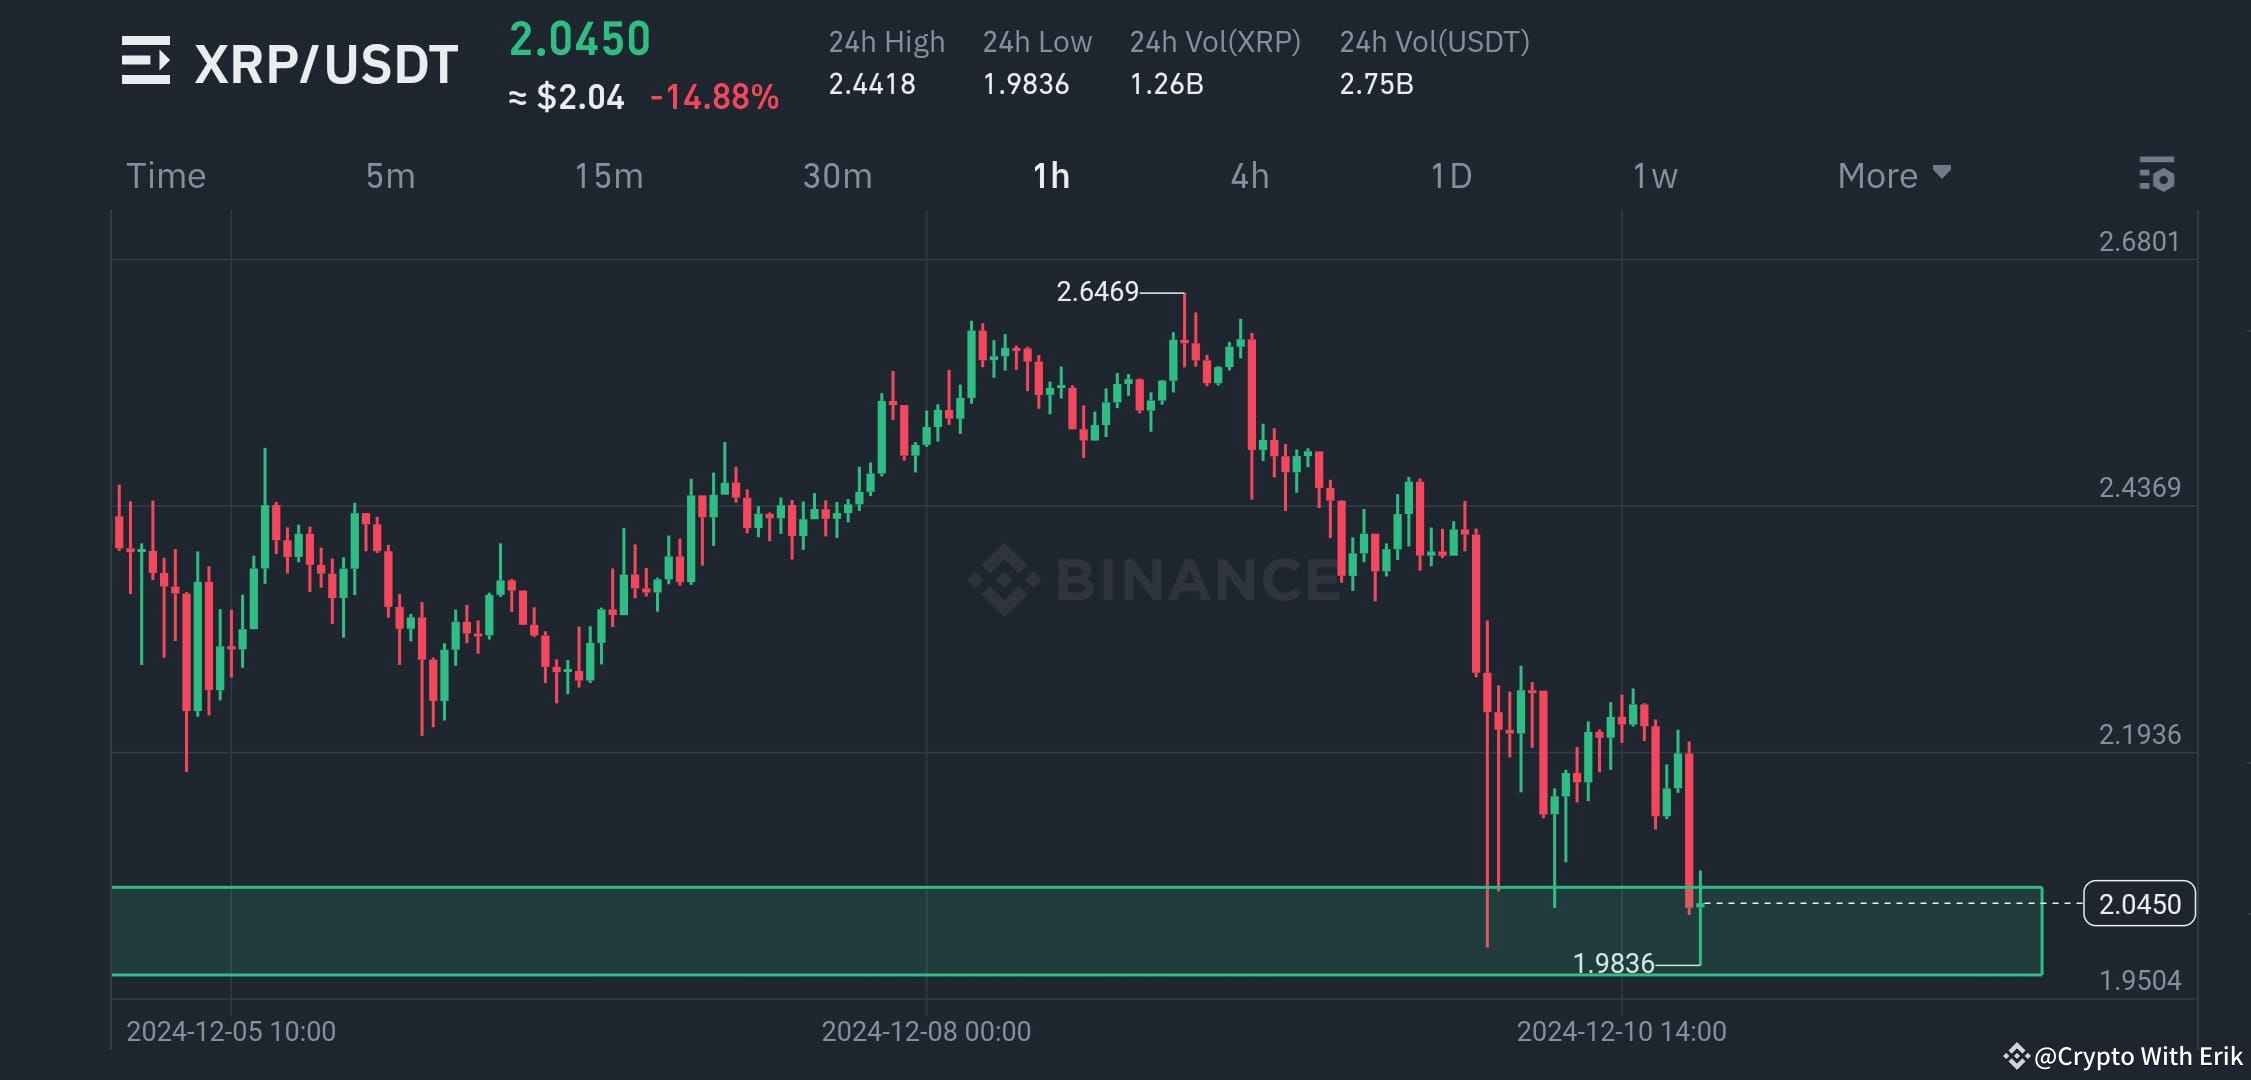Select the 1D timeframe
The height and width of the screenshot is (1080, 2251).
[1450, 175]
